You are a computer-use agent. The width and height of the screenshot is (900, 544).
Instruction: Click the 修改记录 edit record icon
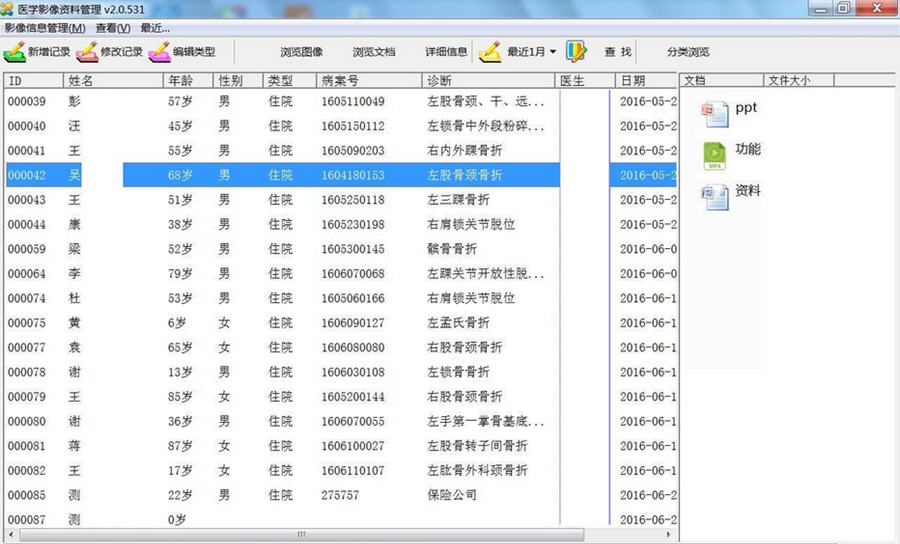87,52
